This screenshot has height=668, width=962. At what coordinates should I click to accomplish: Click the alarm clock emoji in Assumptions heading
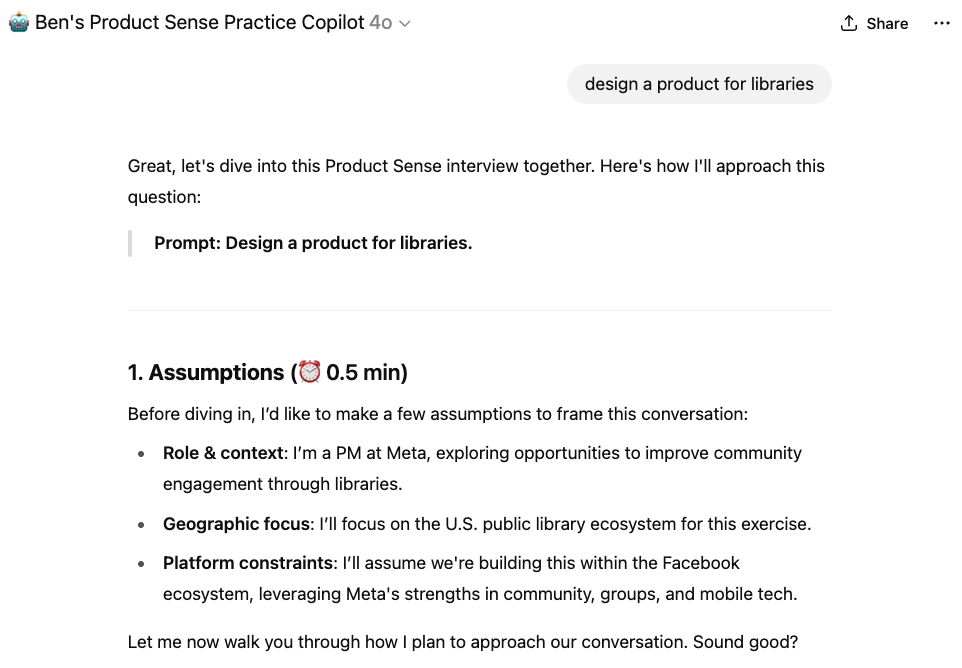pos(309,372)
